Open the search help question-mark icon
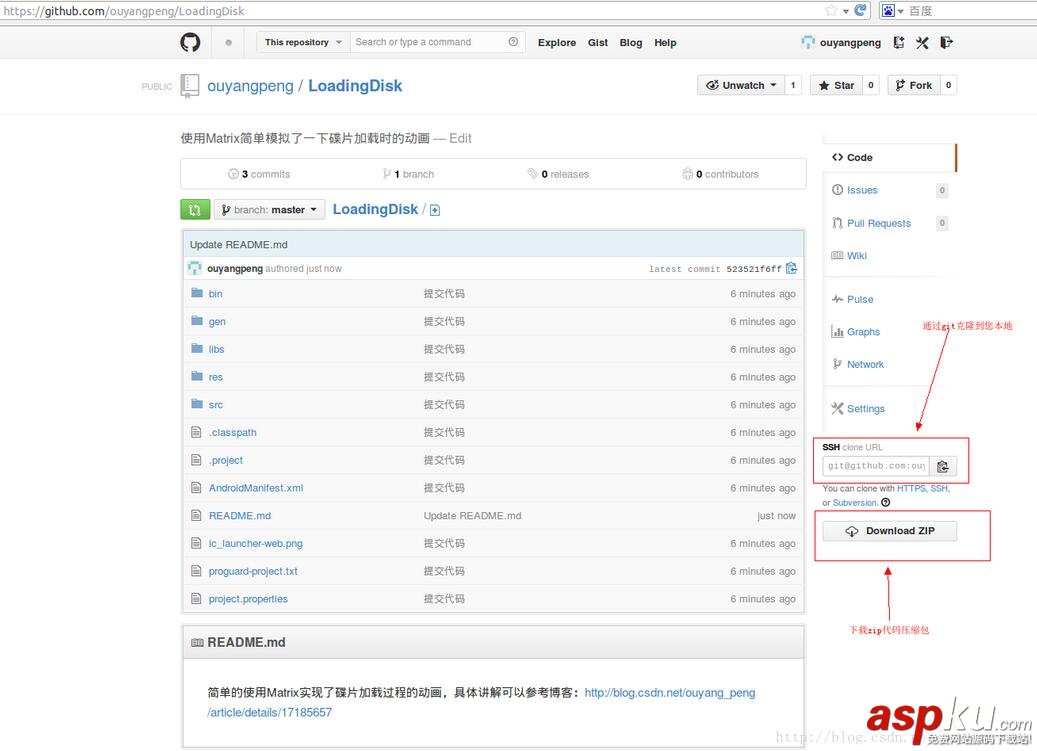The image size is (1037, 751). coord(513,42)
